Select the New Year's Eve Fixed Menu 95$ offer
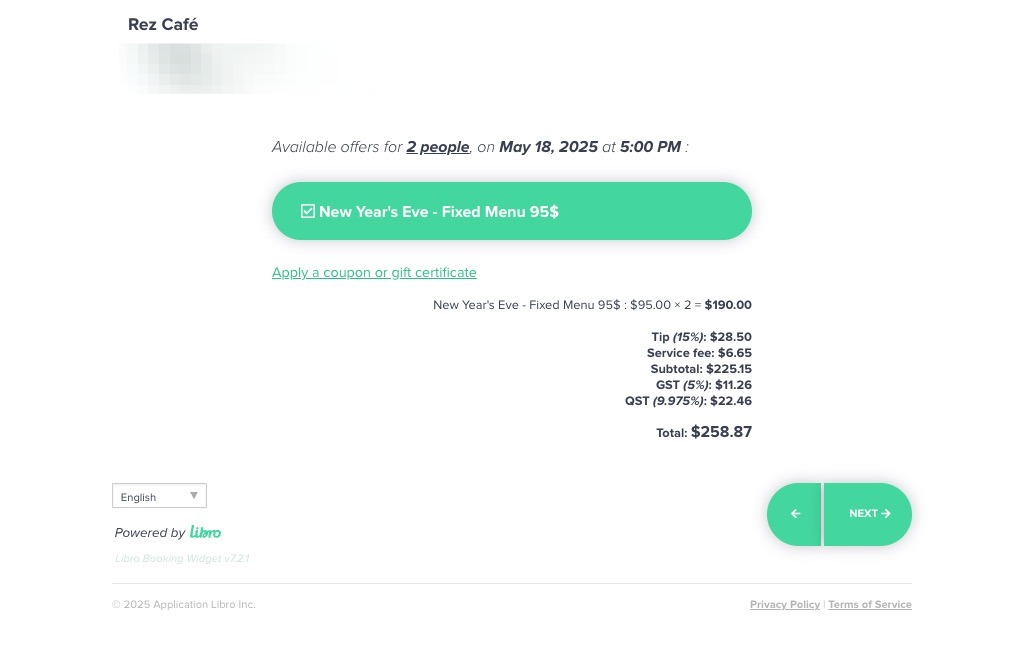Image resolution: width=1017 pixels, height=668 pixels. (x=511, y=211)
